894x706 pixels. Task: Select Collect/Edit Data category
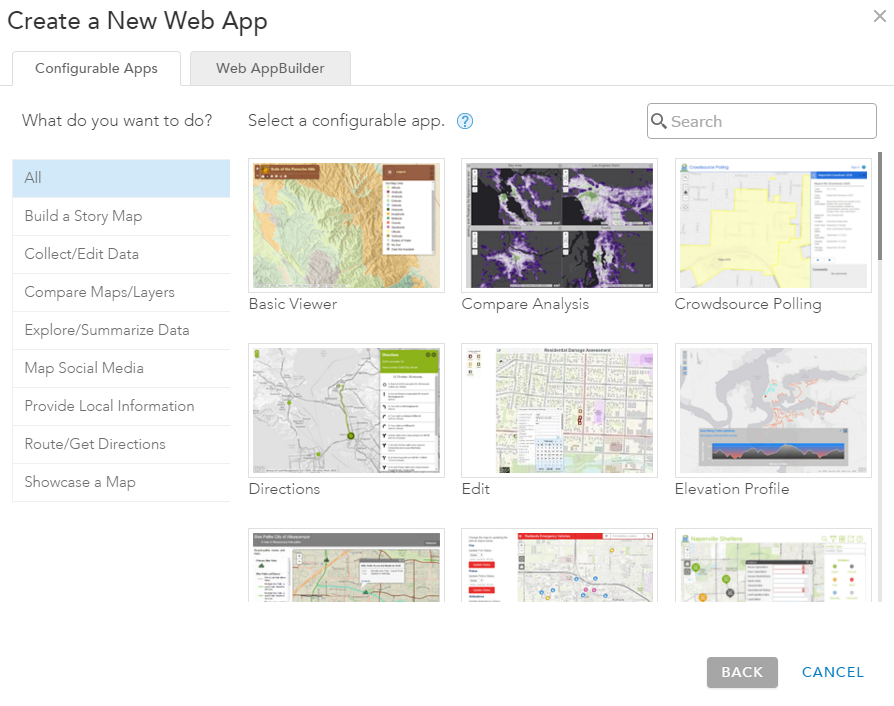click(121, 254)
